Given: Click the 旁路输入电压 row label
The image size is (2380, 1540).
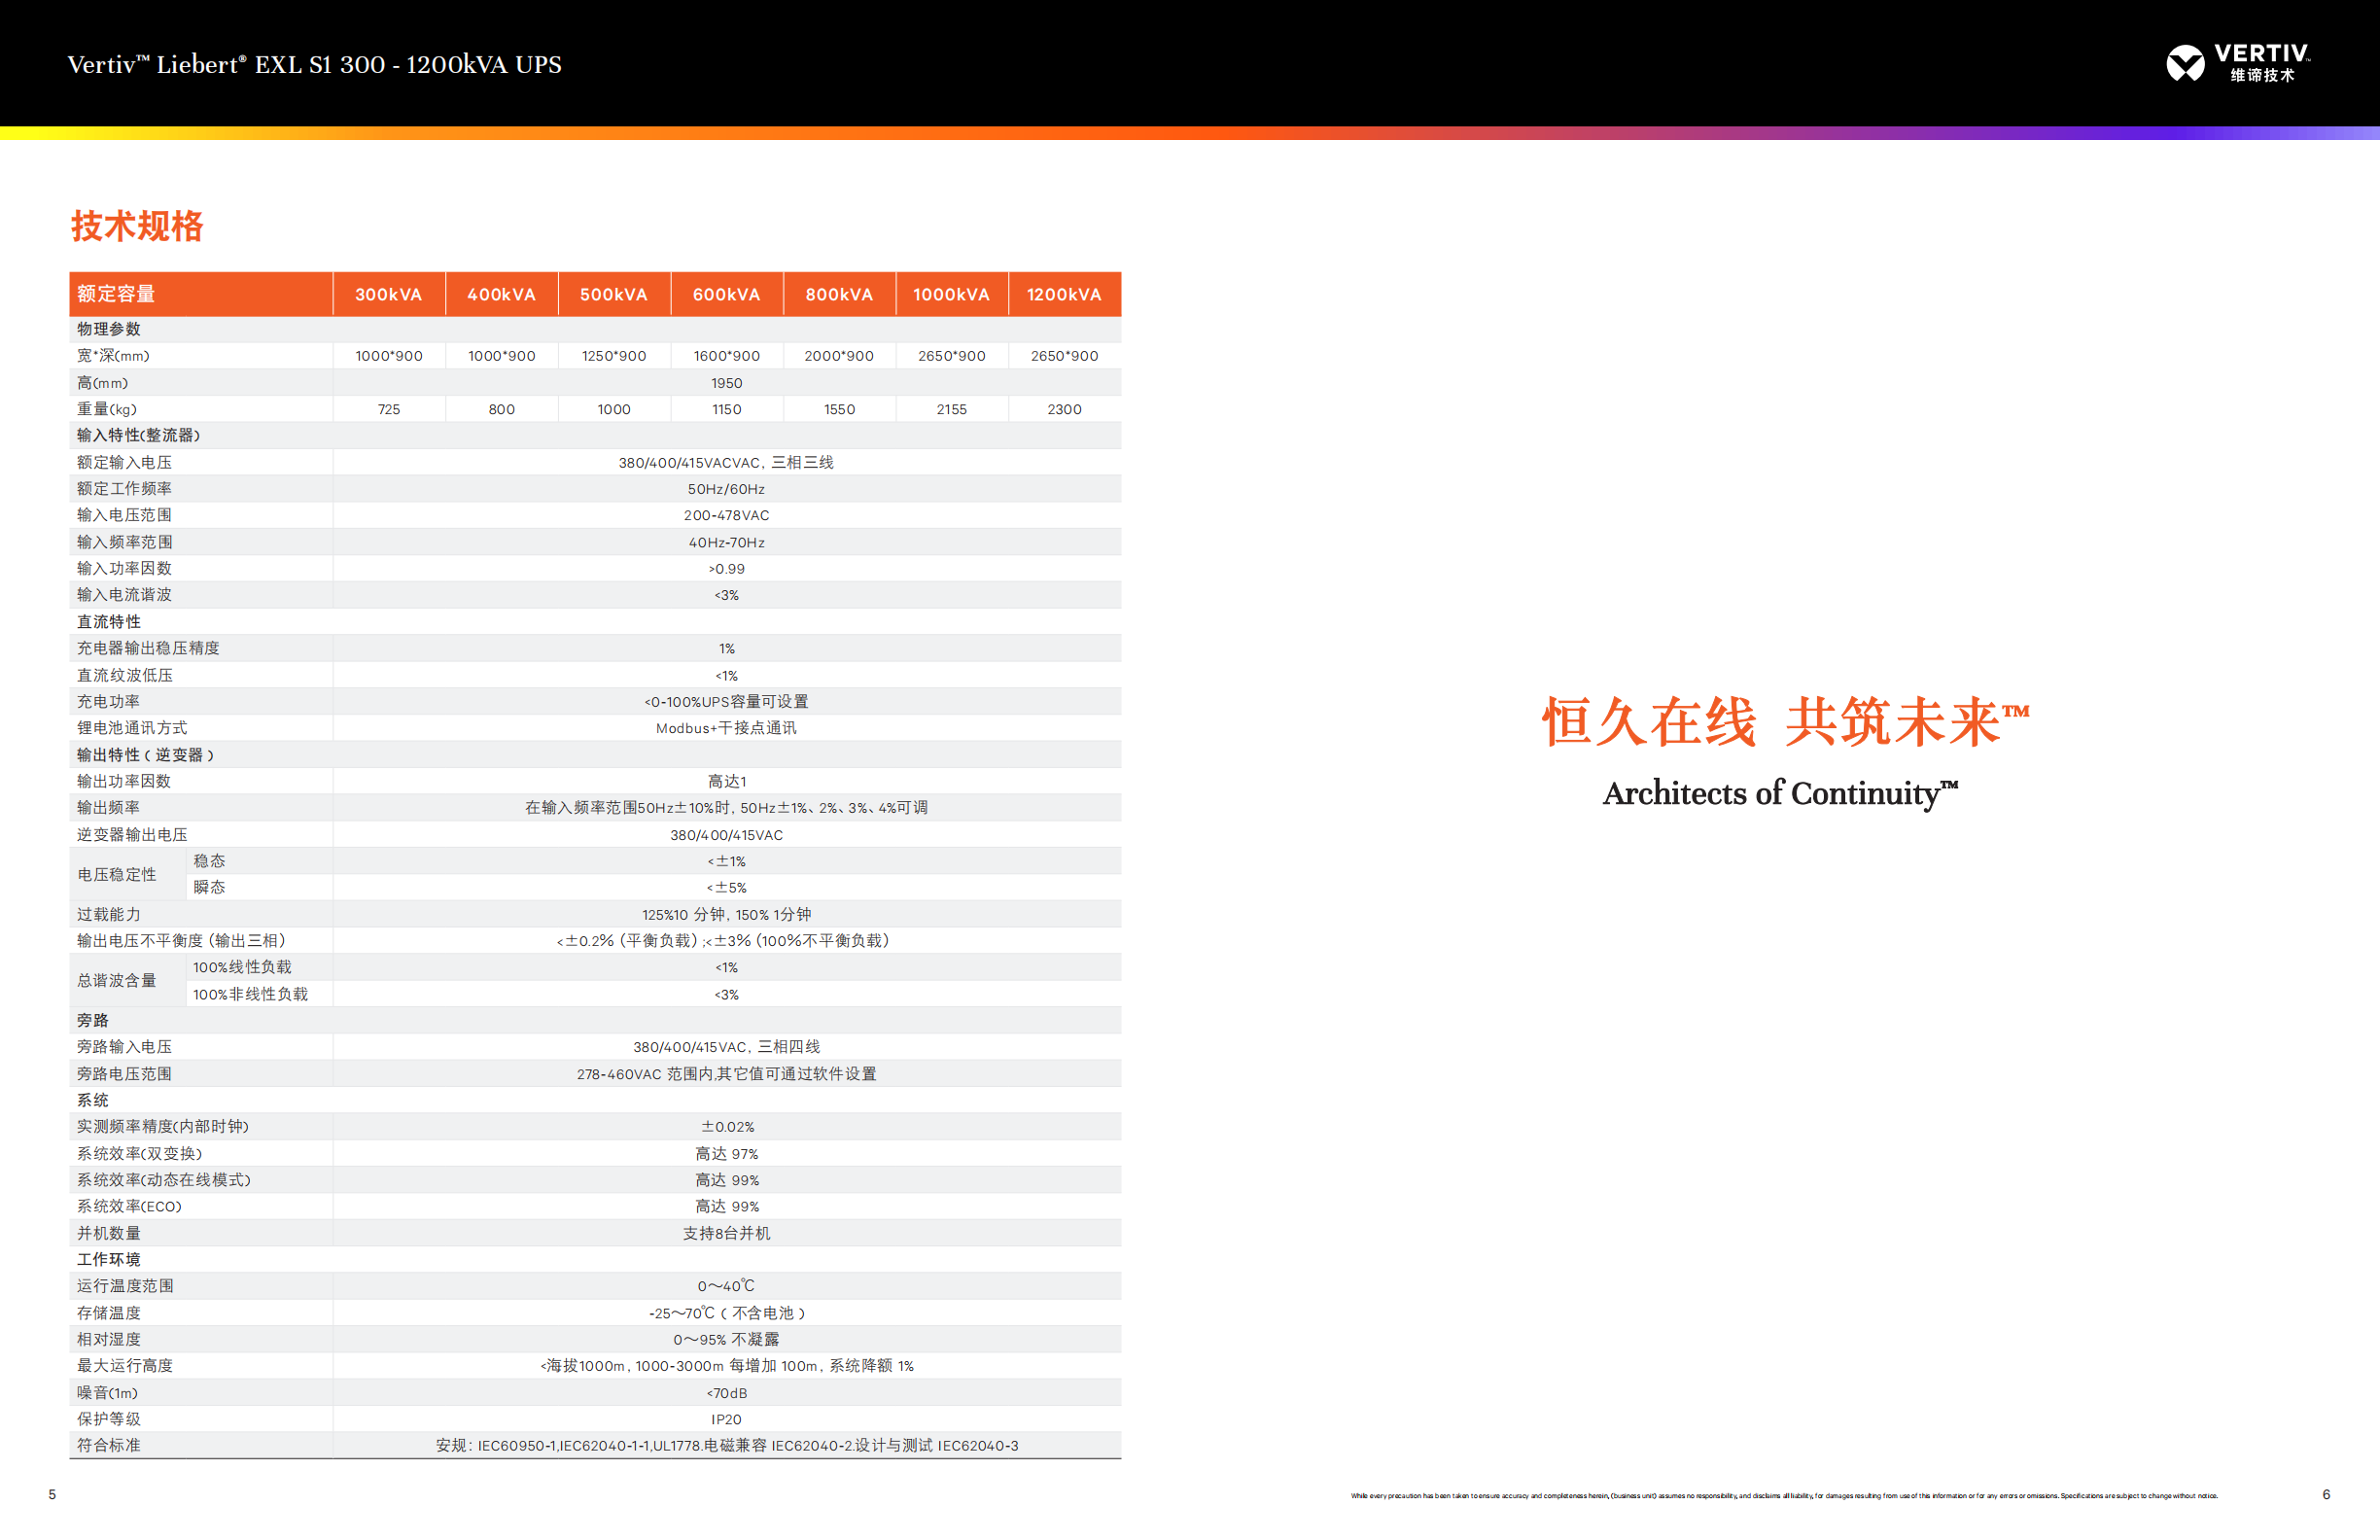Looking at the screenshot, I should click(124, 1047).
